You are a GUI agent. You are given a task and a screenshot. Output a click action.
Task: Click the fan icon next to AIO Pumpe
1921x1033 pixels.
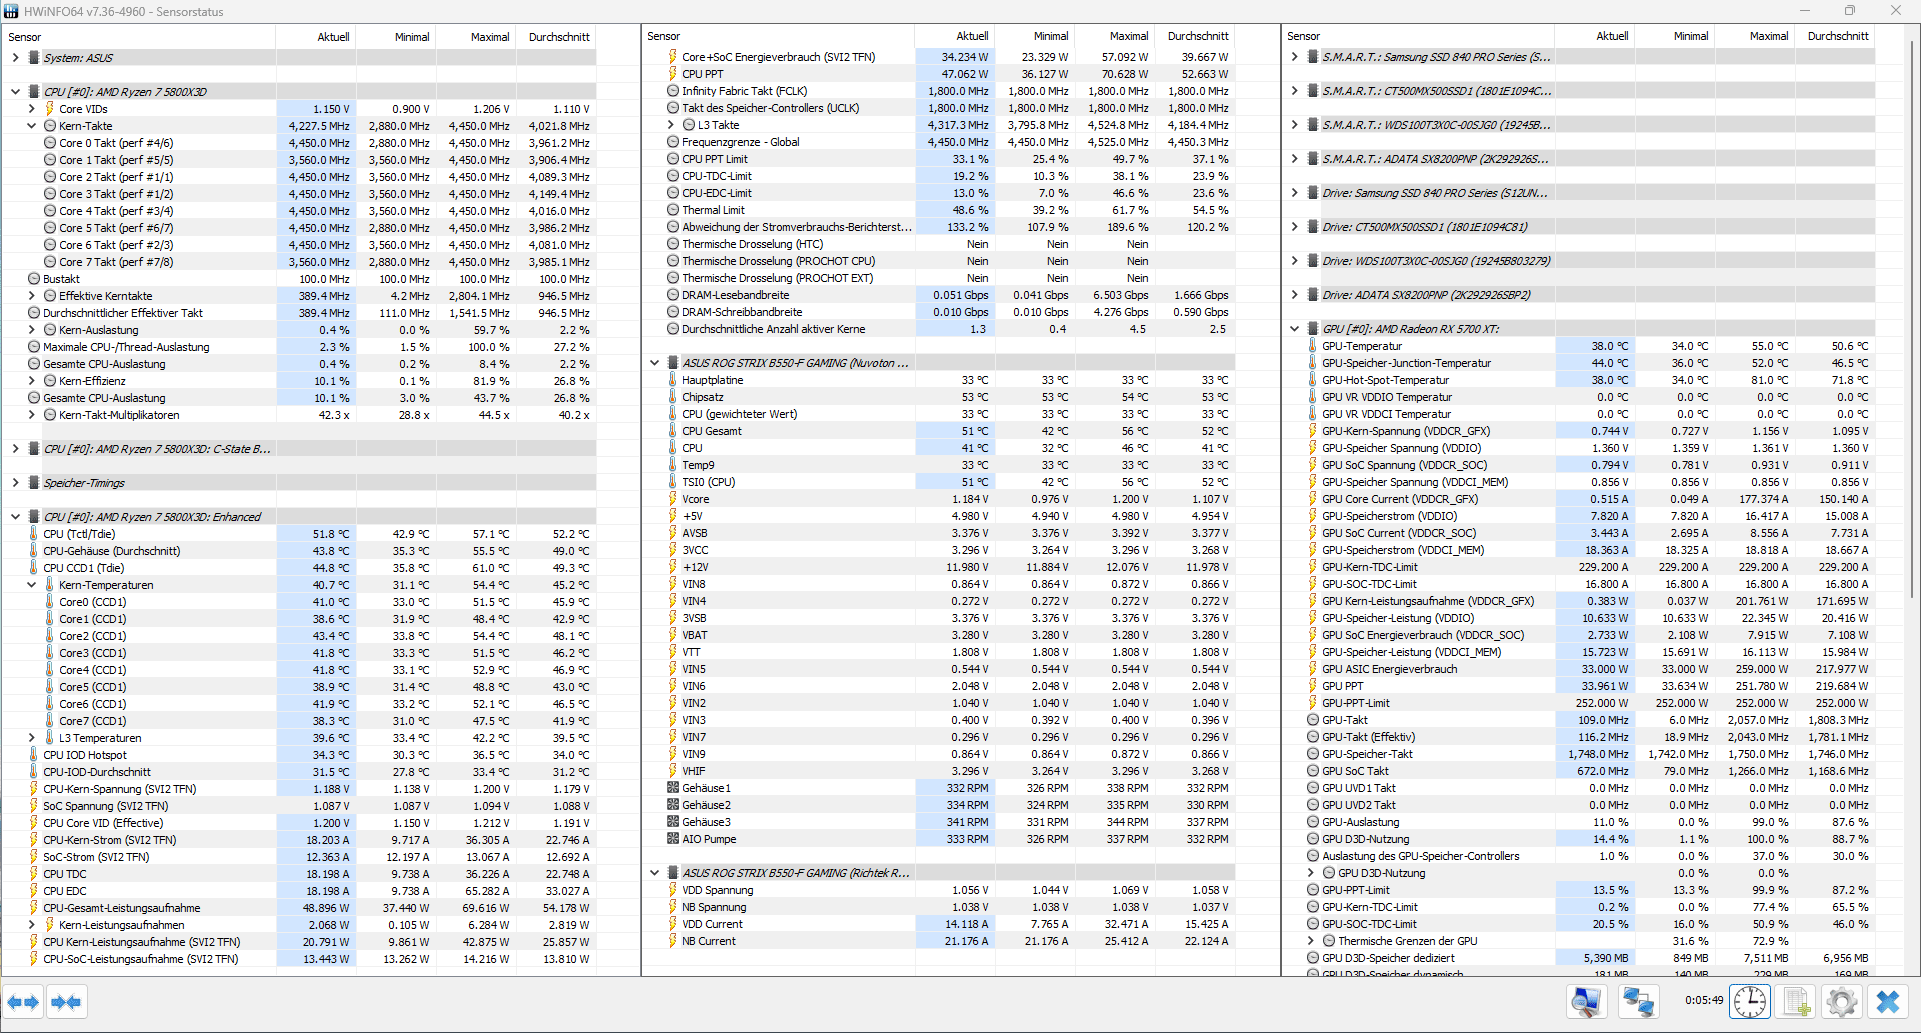673,839
